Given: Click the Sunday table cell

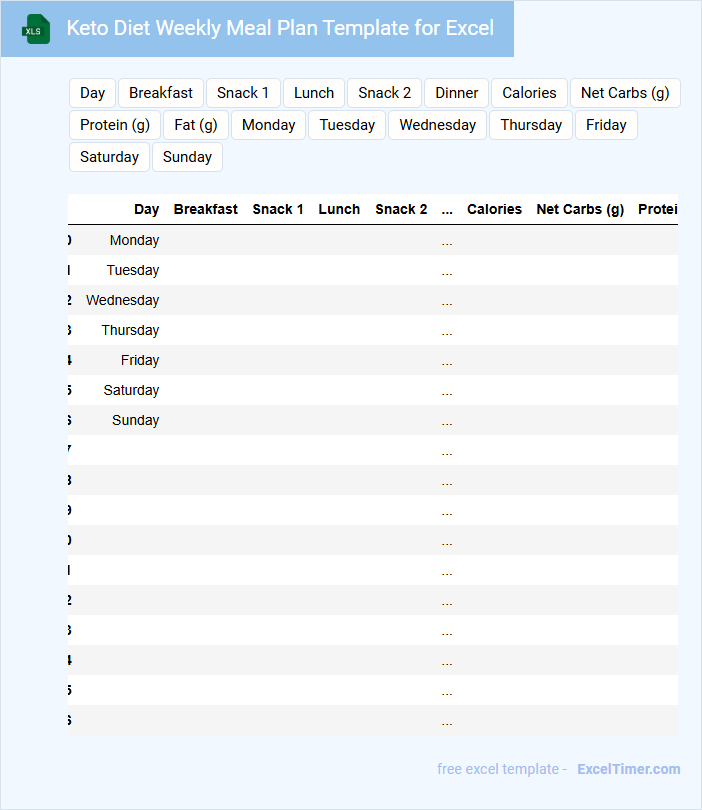Looking at the screenshot, I should pos(135,420).
